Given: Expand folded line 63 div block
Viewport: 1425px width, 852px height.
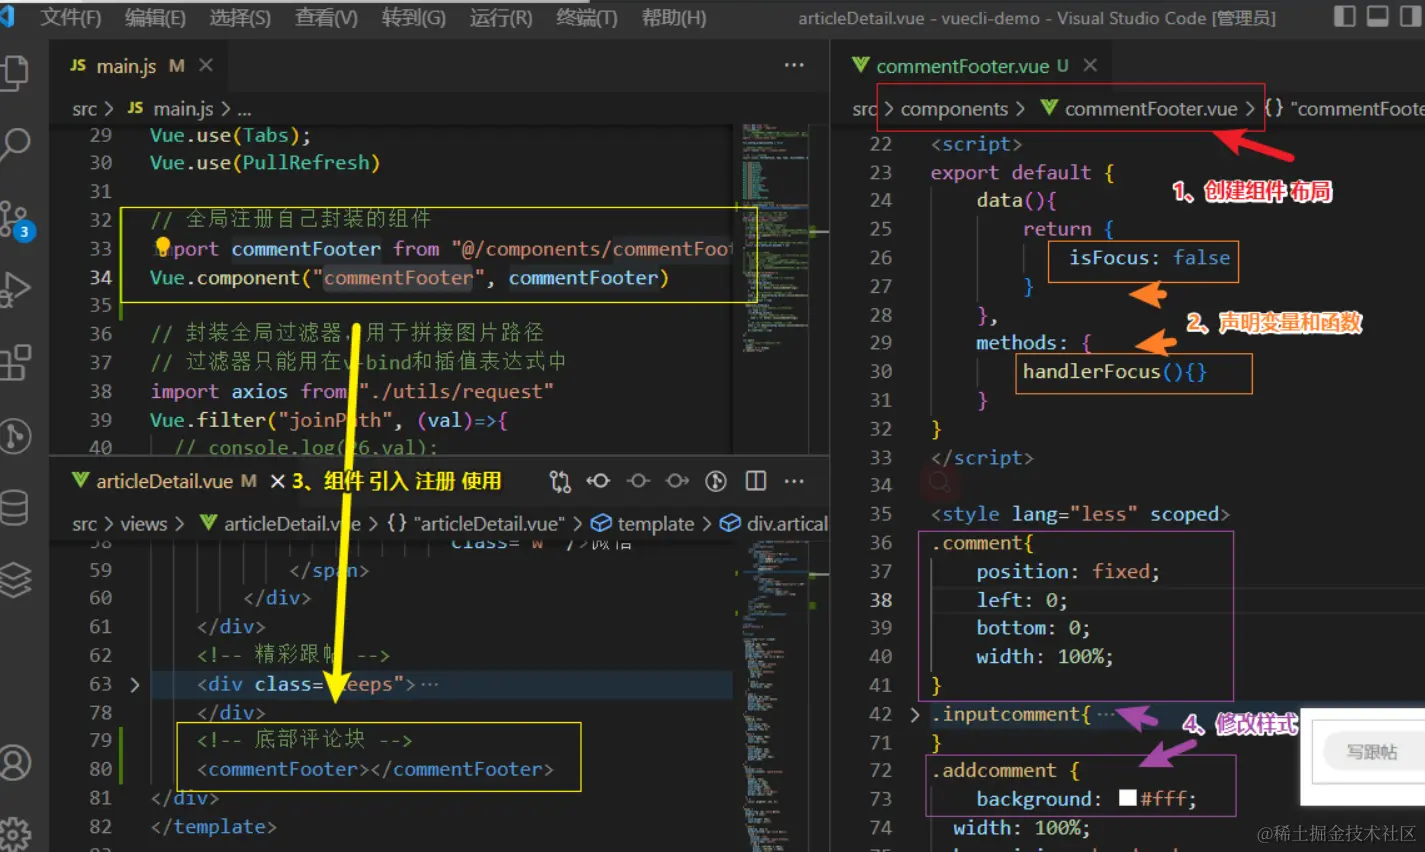Looking at the screenshot, I should pos(135,685).
